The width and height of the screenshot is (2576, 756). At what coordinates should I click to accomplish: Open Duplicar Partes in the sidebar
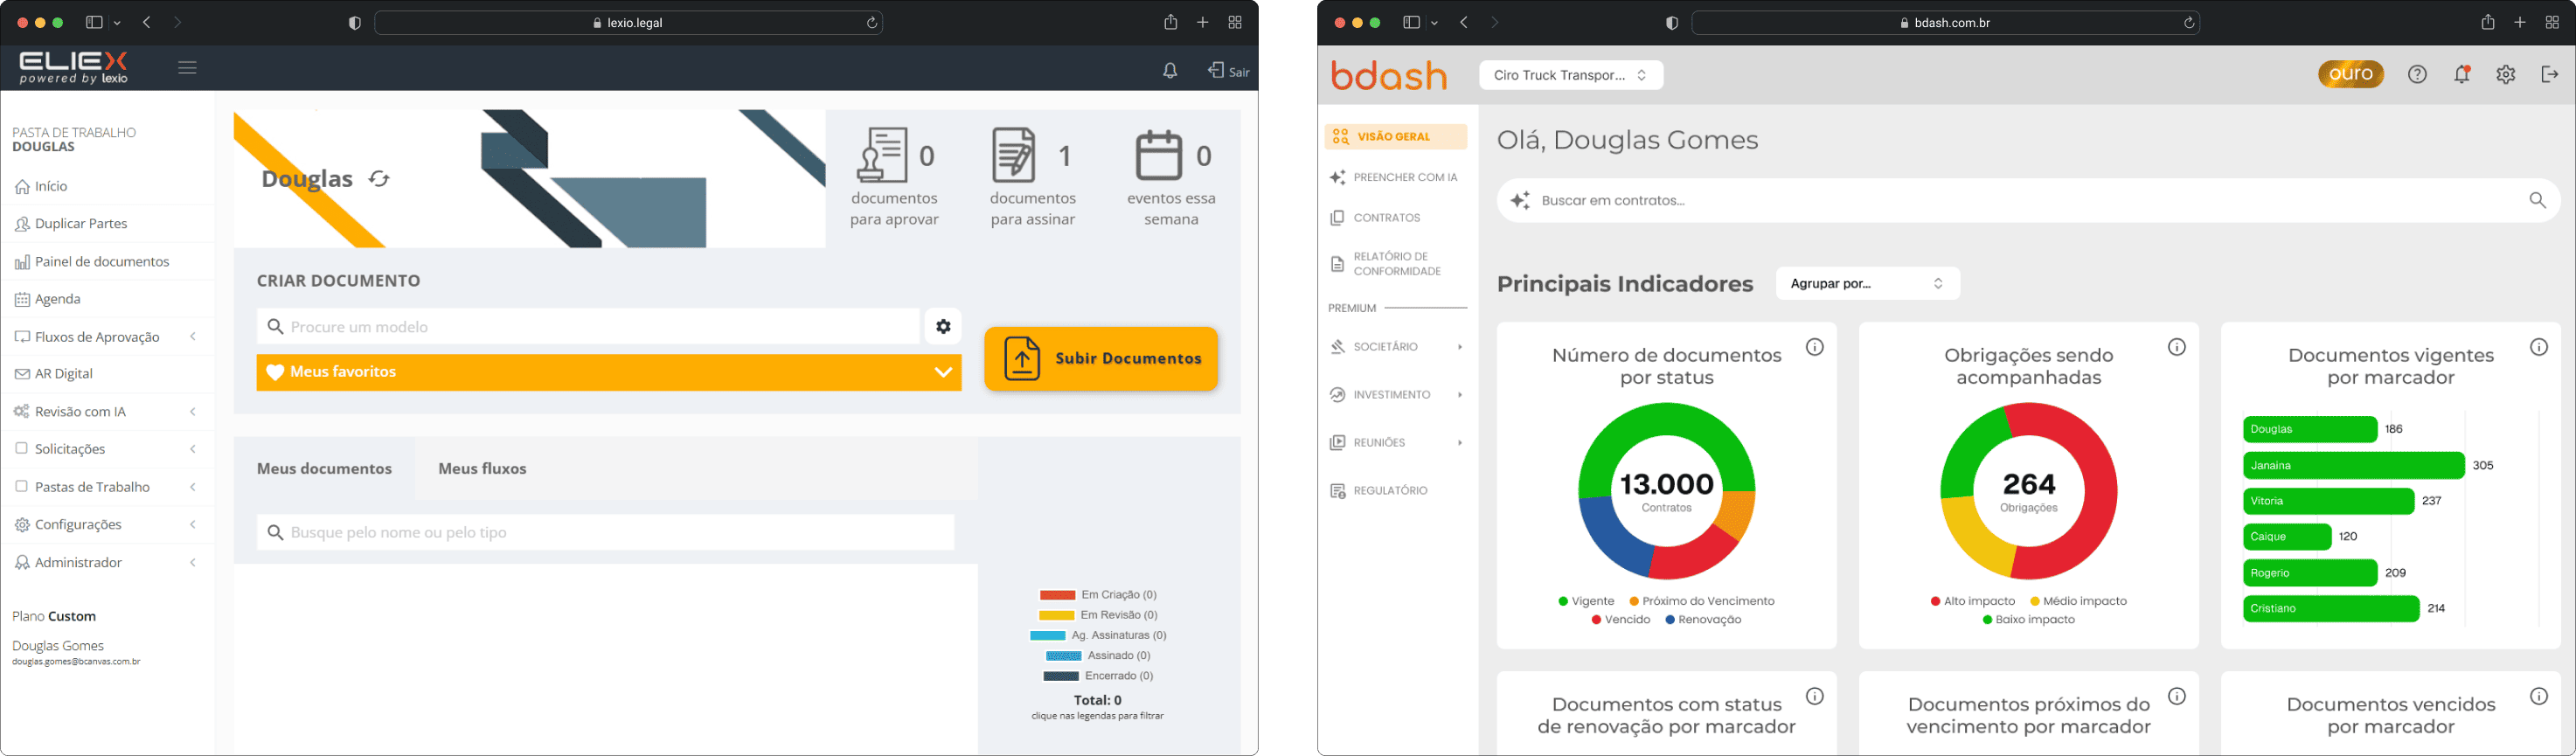pos(72,224)
